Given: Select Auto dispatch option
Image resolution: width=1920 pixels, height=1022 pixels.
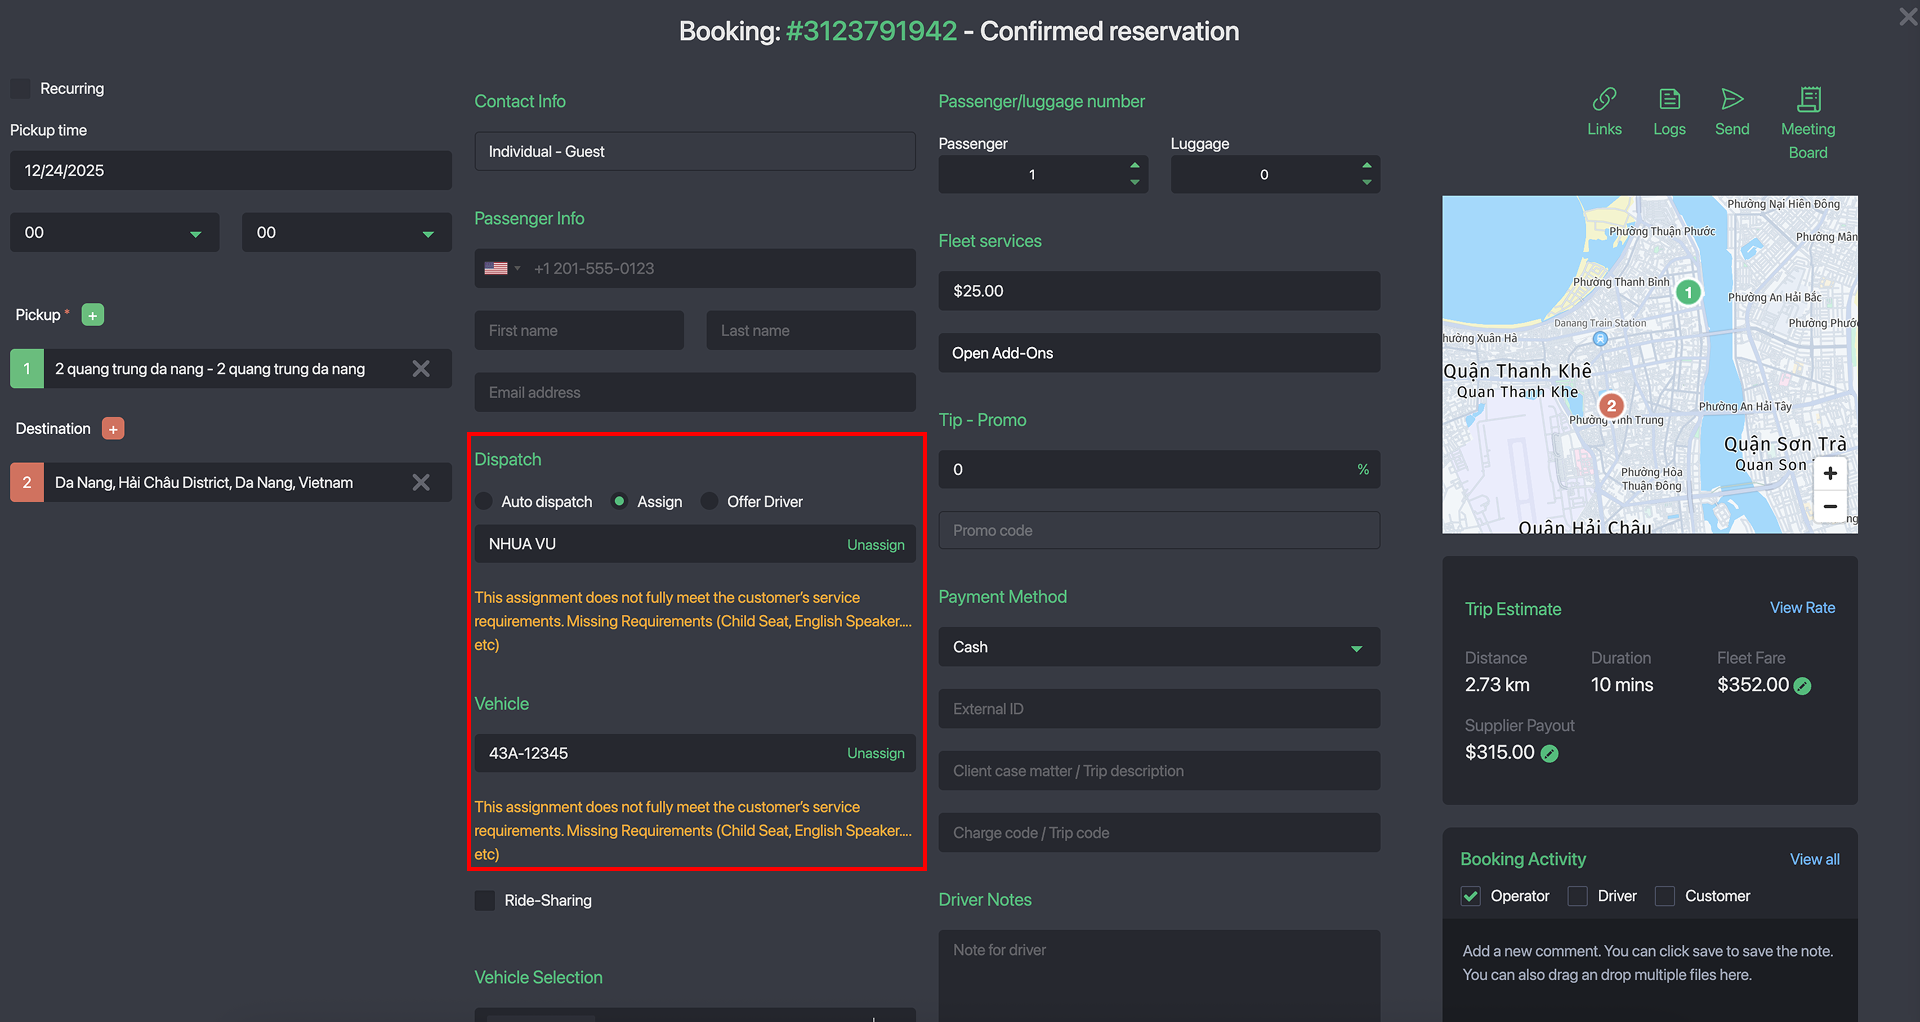Looking at the screenshot, I should [484, 501].
